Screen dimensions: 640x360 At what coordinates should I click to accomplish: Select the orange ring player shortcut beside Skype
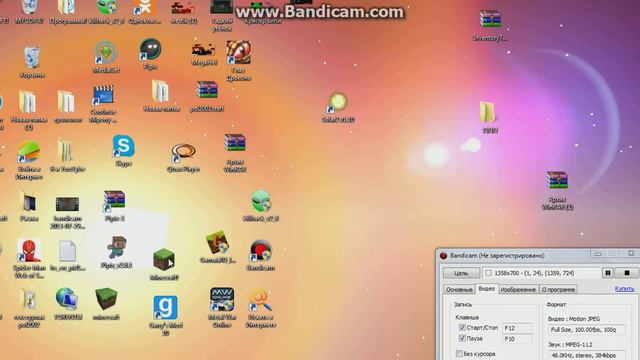coord(183,153)
